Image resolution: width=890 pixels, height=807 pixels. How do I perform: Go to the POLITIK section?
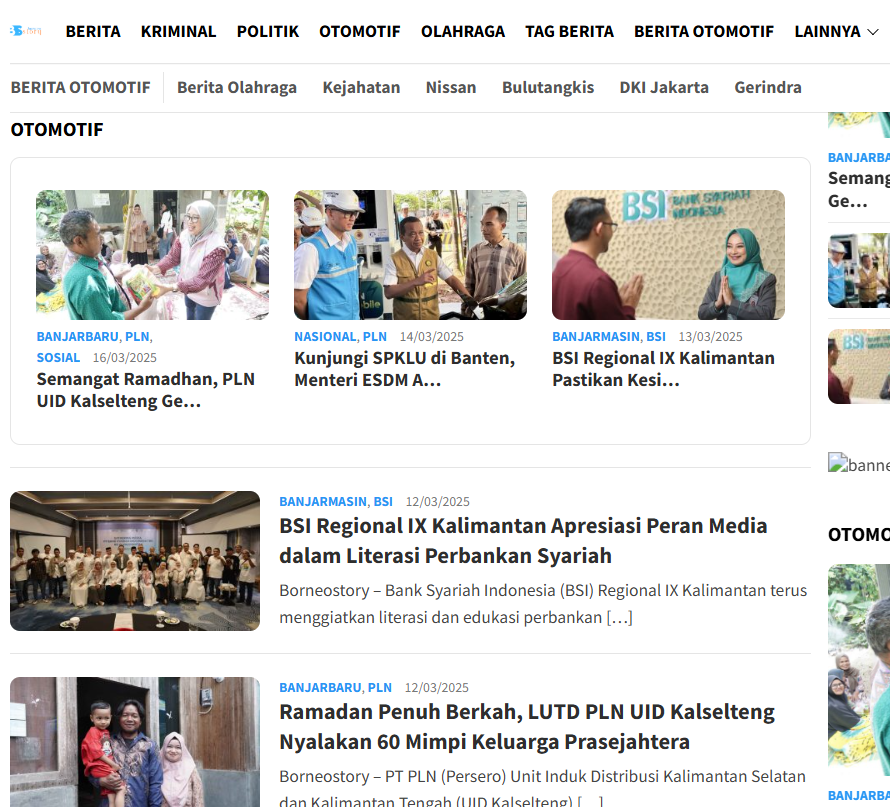267,31
